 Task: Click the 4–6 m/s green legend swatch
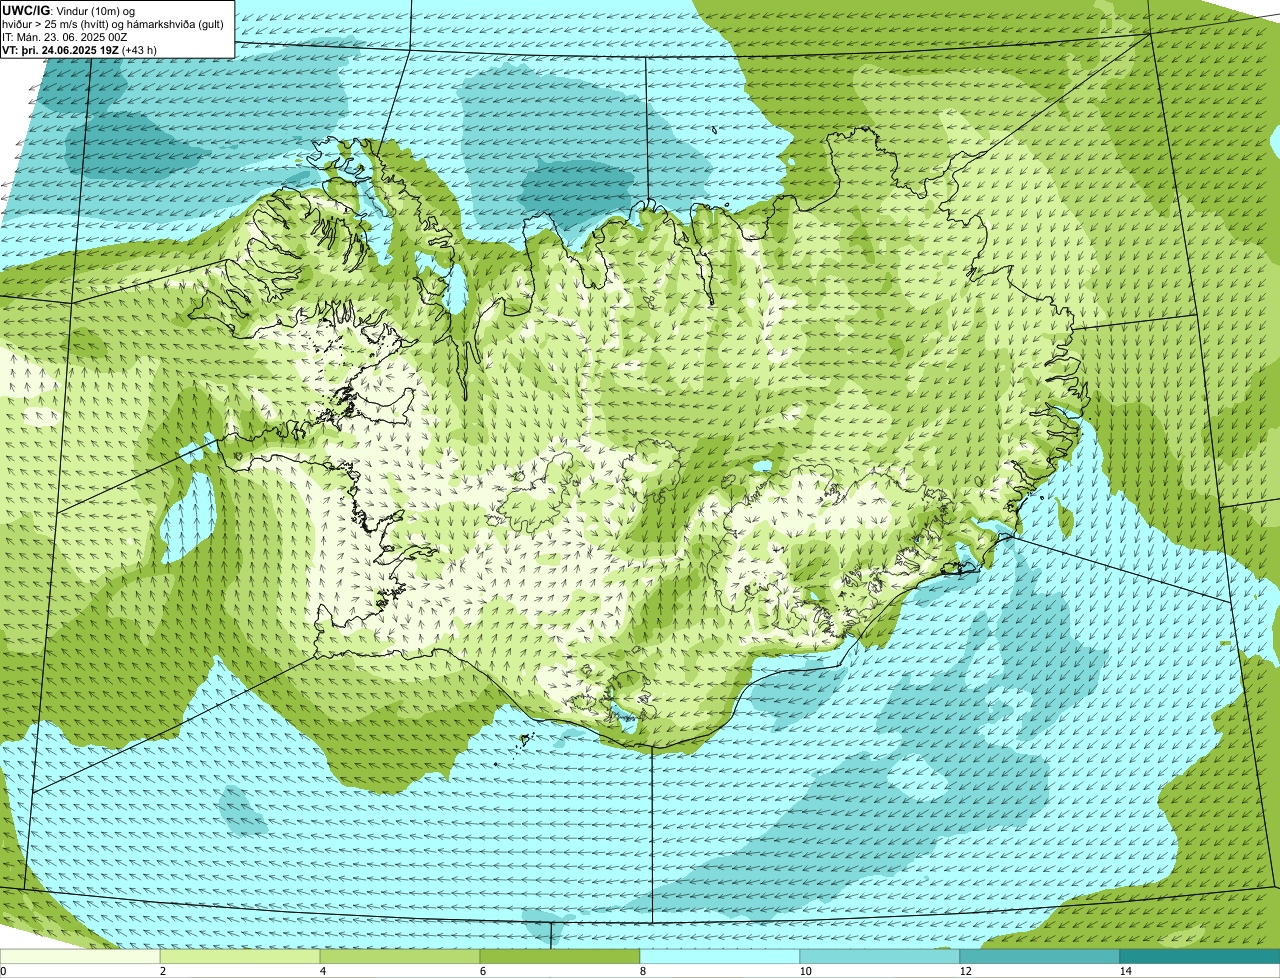pos(400,956)
